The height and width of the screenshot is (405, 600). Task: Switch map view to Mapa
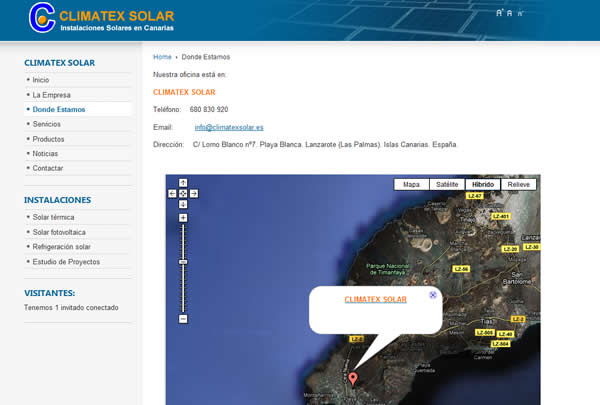tap(411, 185)
